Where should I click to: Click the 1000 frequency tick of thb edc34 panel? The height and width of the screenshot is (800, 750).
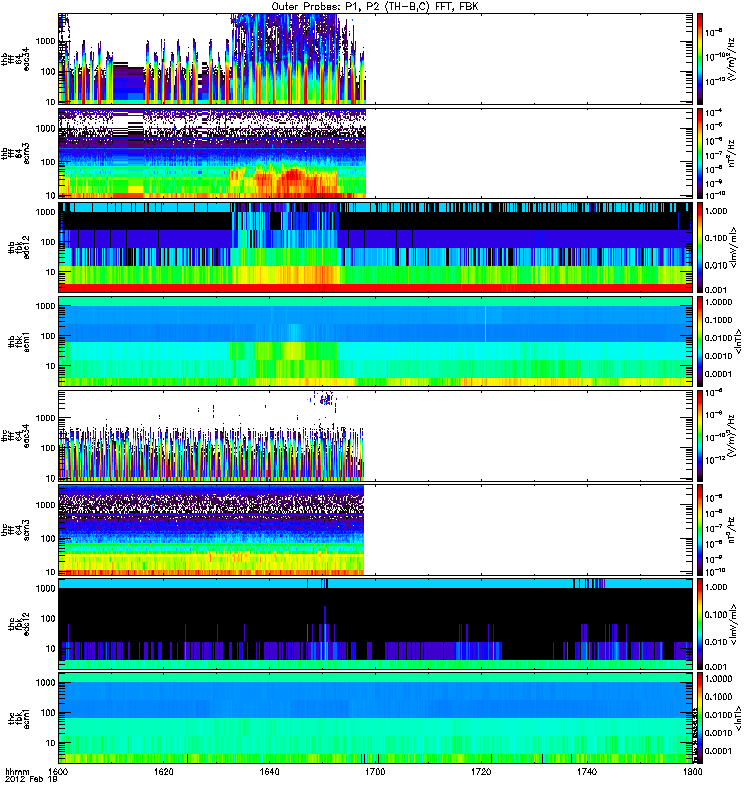coord(45,41)
